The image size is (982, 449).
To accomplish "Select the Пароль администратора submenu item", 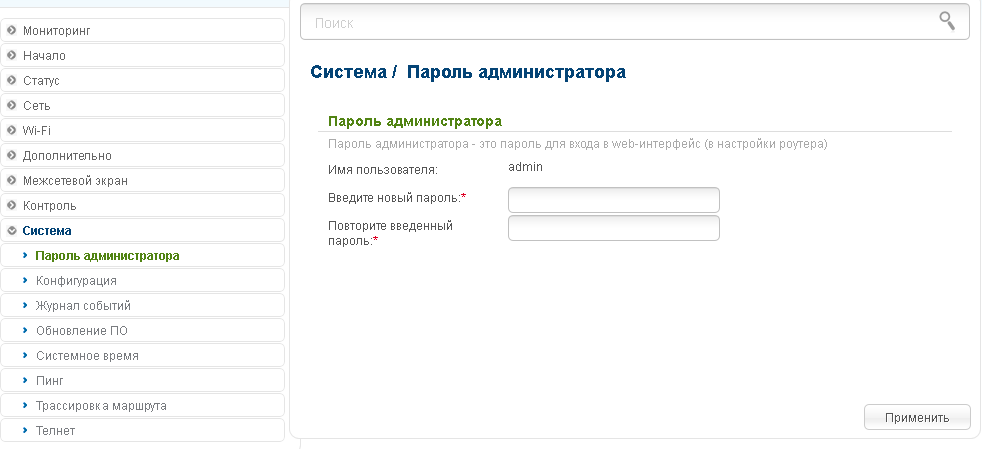I will pyautogui.click(x=107, y=256).
